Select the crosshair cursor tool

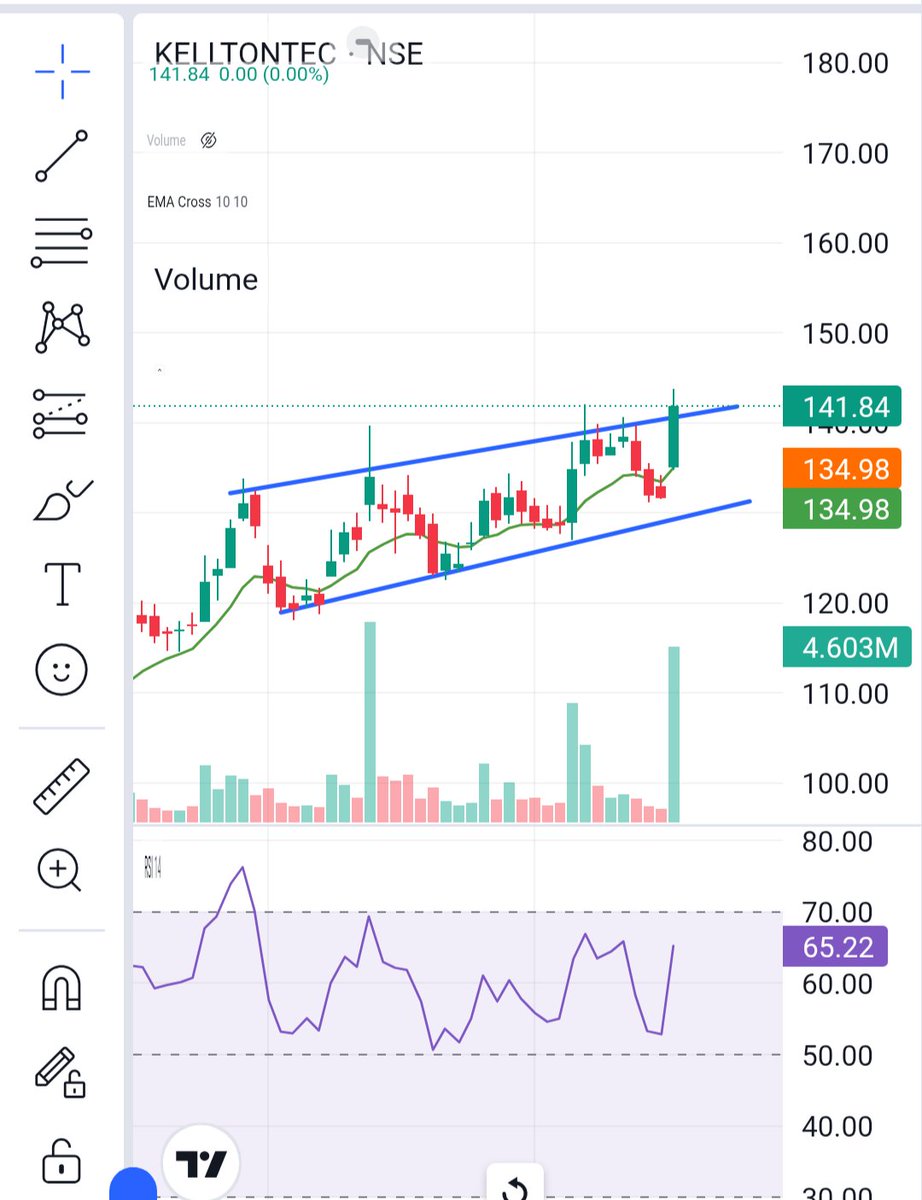[x=63, y=71]
